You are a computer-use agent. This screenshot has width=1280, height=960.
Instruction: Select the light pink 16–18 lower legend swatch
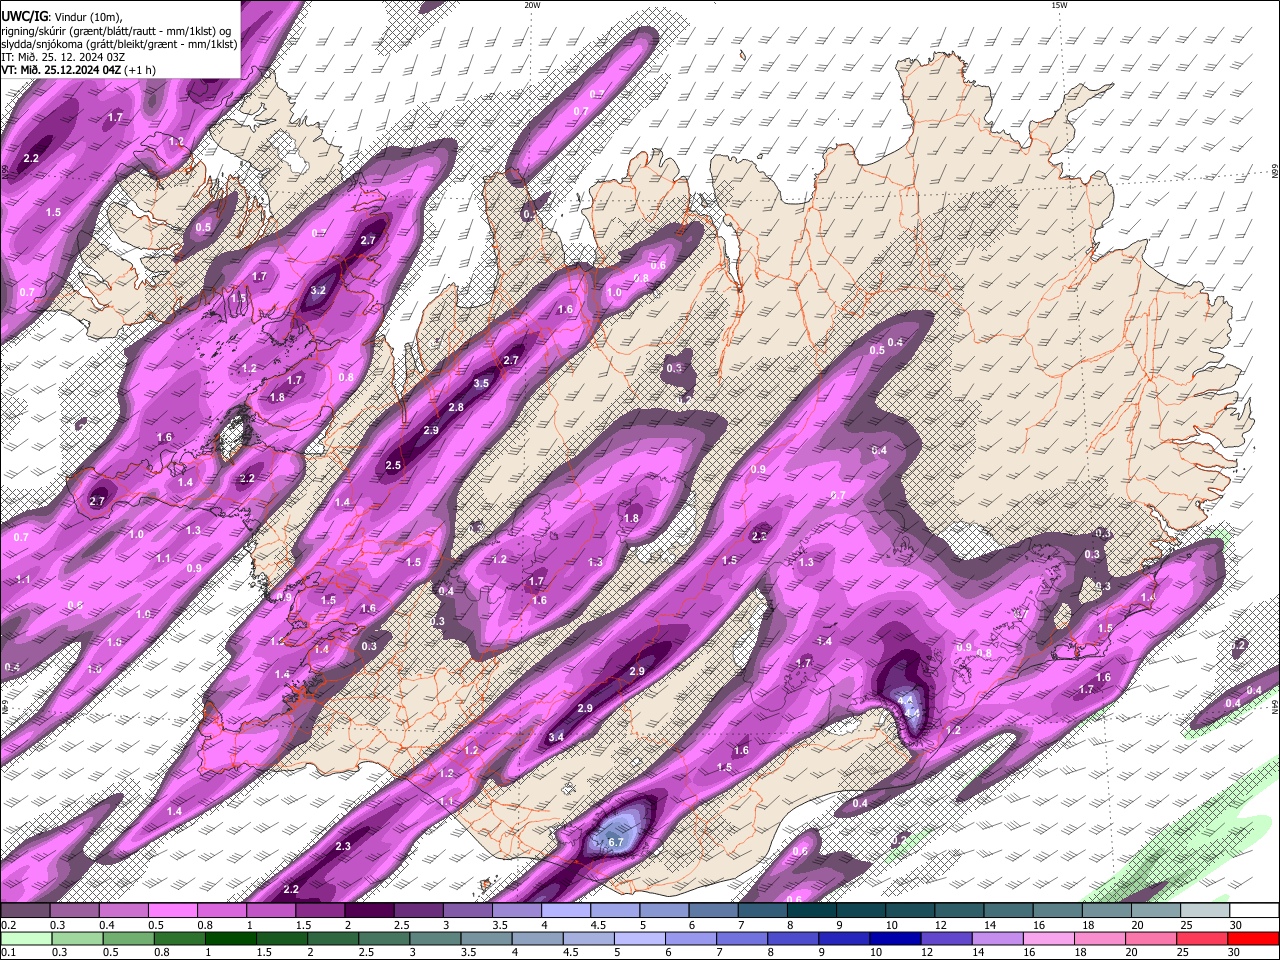[x=1049, y=939]
